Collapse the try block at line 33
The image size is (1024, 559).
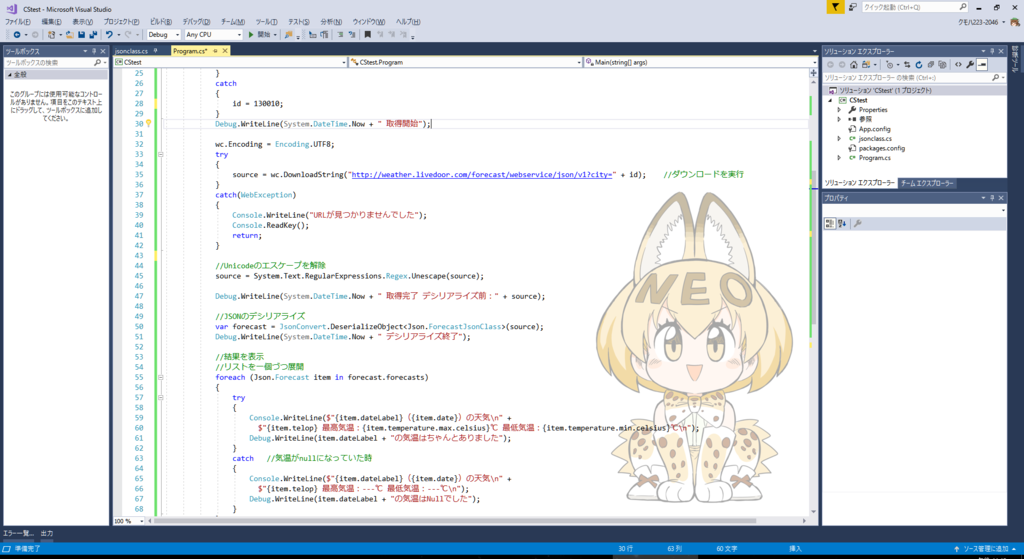click(161, 154)
